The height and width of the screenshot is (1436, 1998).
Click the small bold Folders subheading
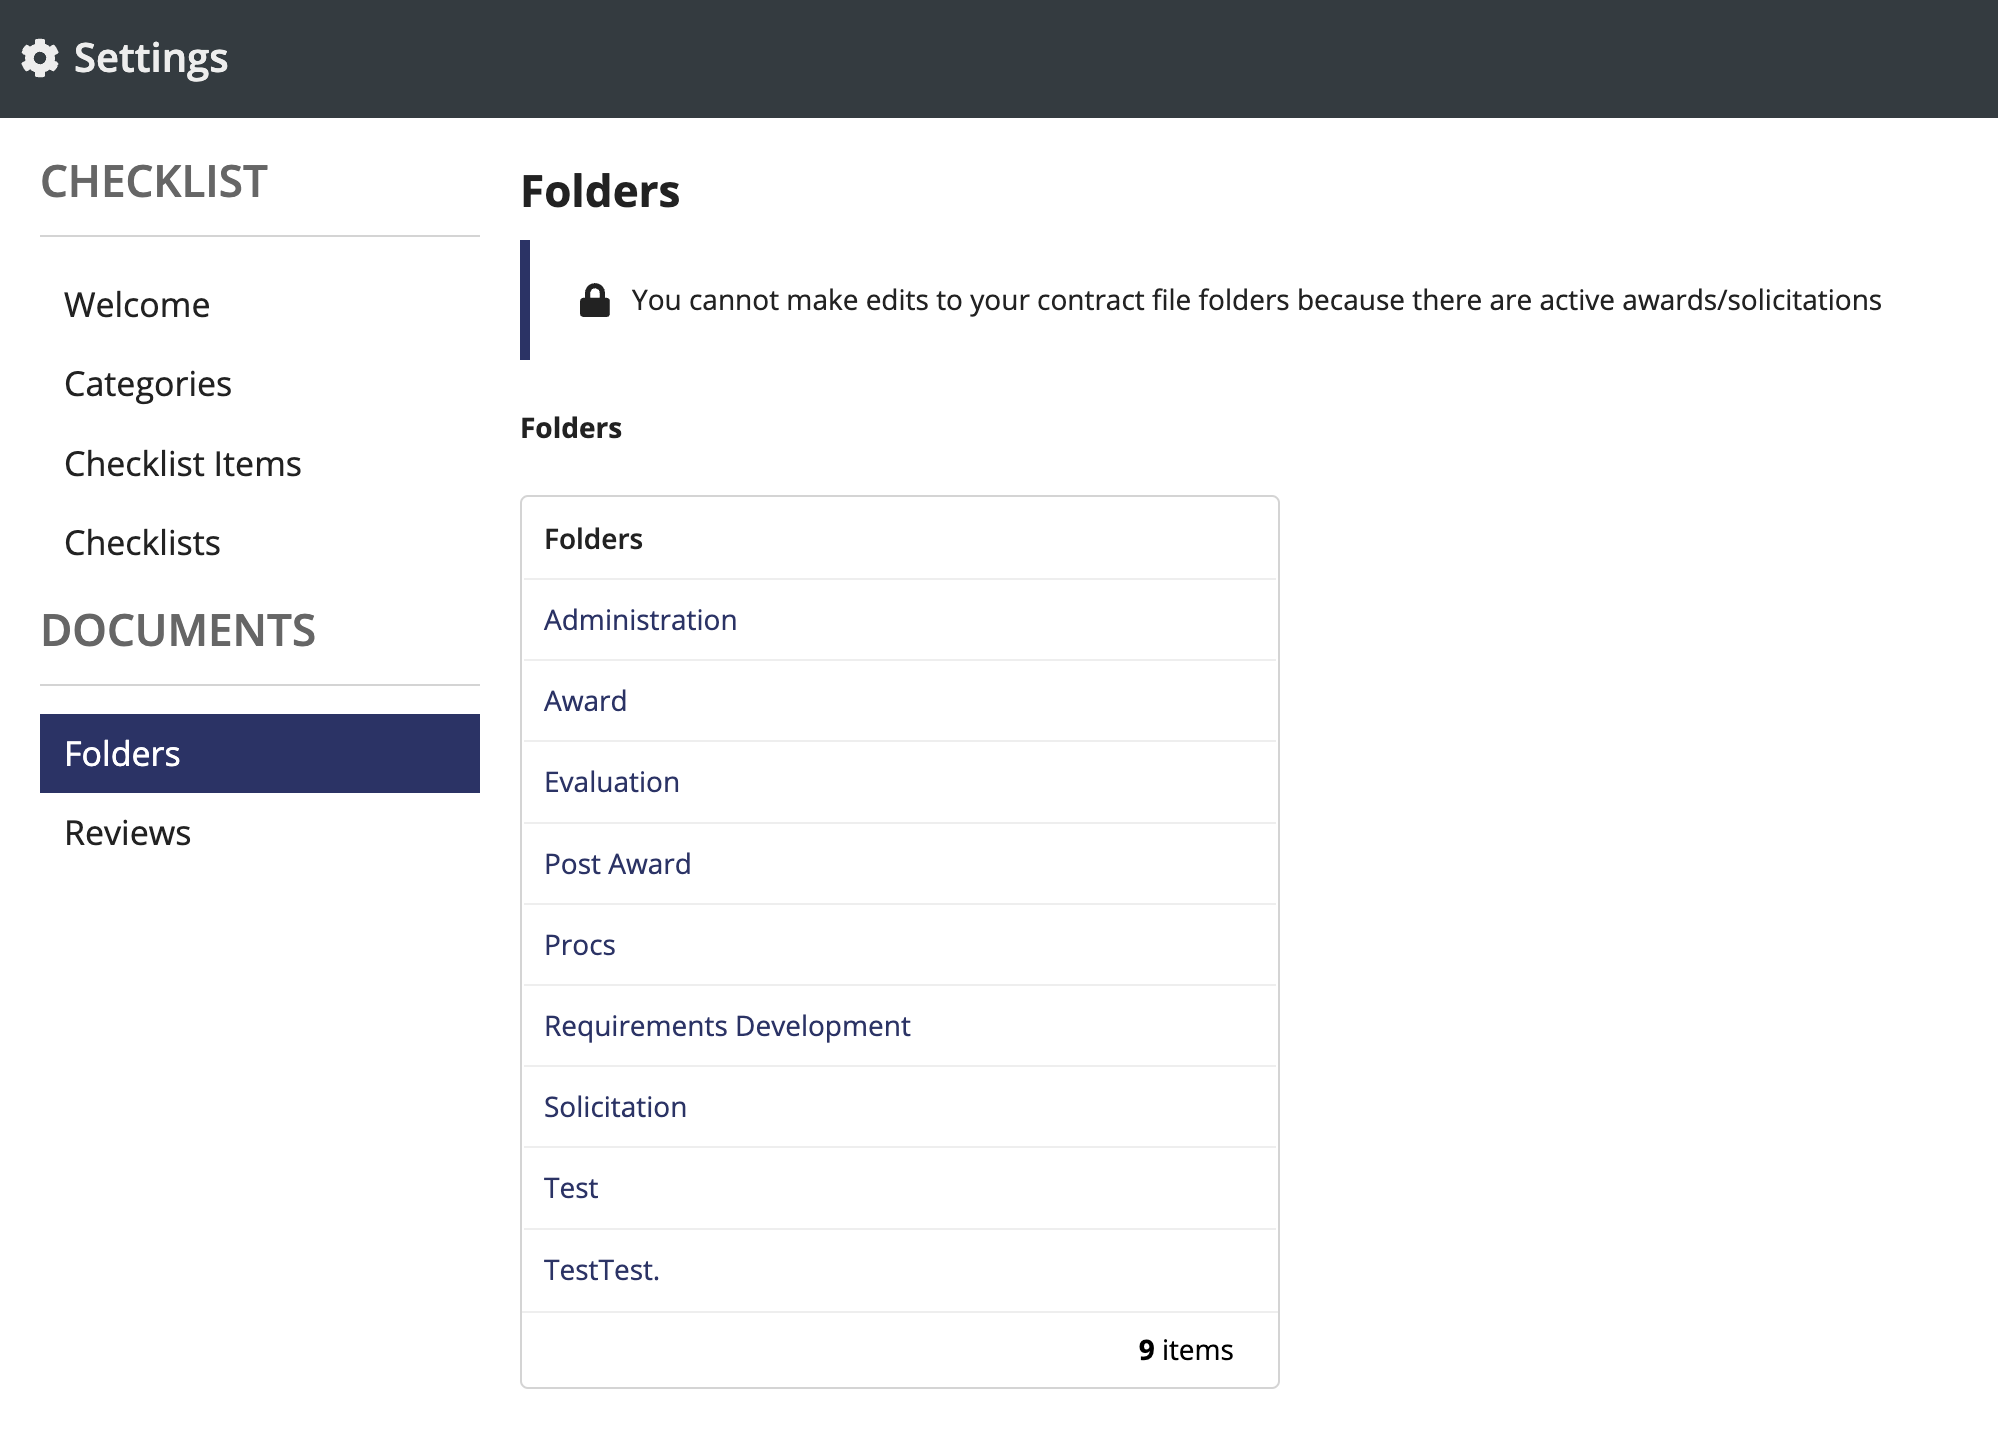(571, 428)
